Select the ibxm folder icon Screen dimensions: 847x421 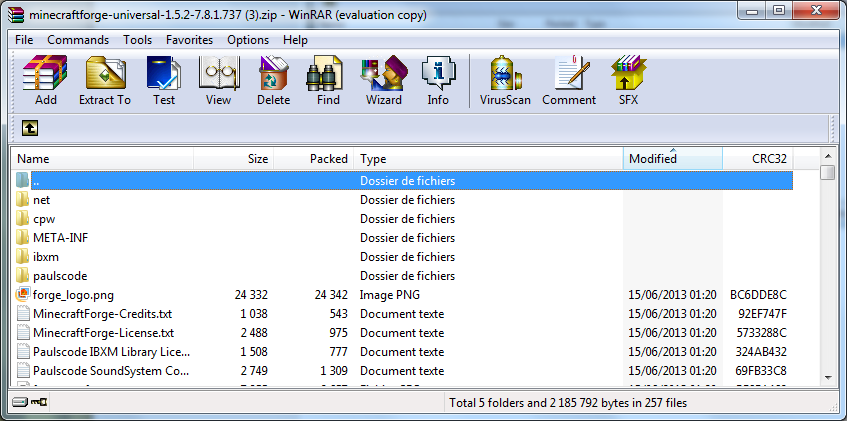pos(22,256)
